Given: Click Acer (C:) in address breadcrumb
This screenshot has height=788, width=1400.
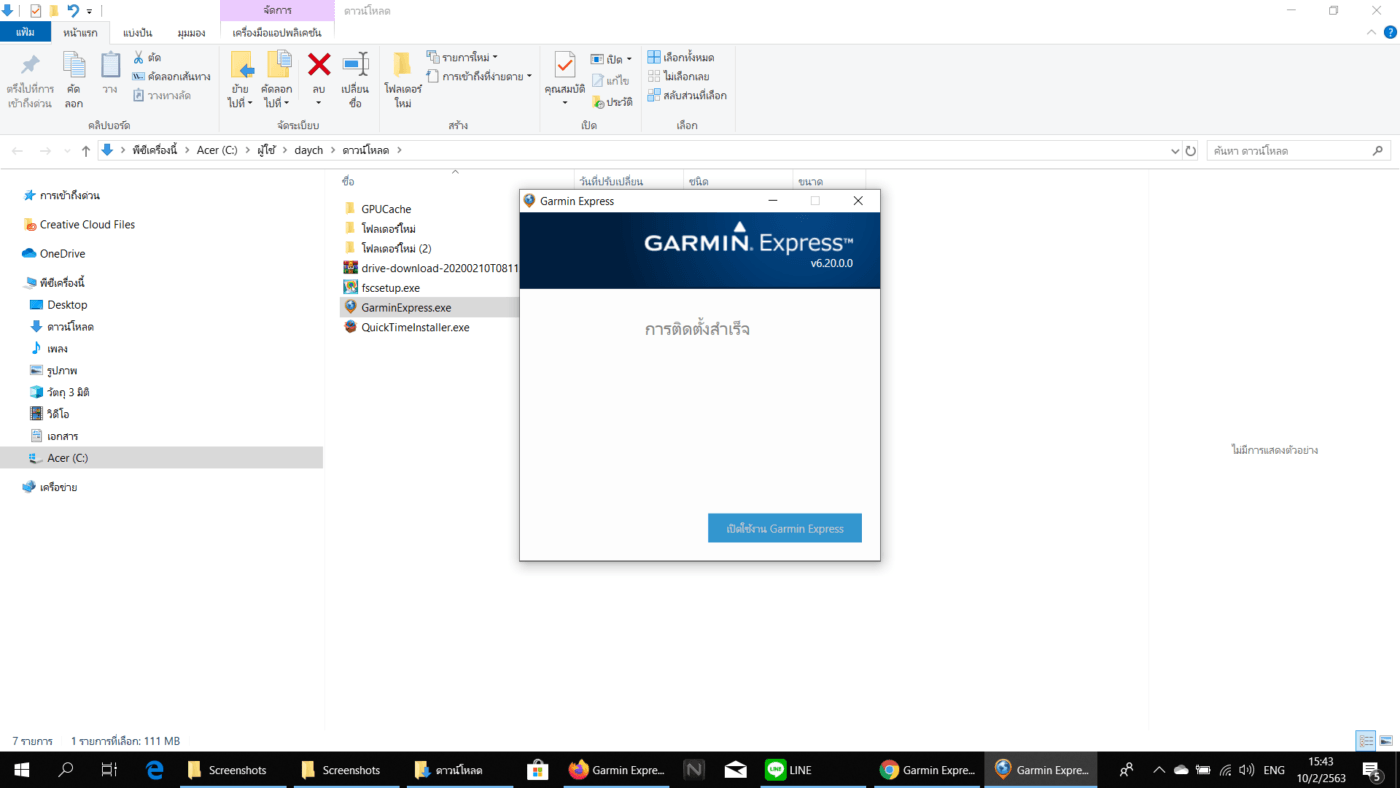Looking at the screenshot, I should pos(216,150).
